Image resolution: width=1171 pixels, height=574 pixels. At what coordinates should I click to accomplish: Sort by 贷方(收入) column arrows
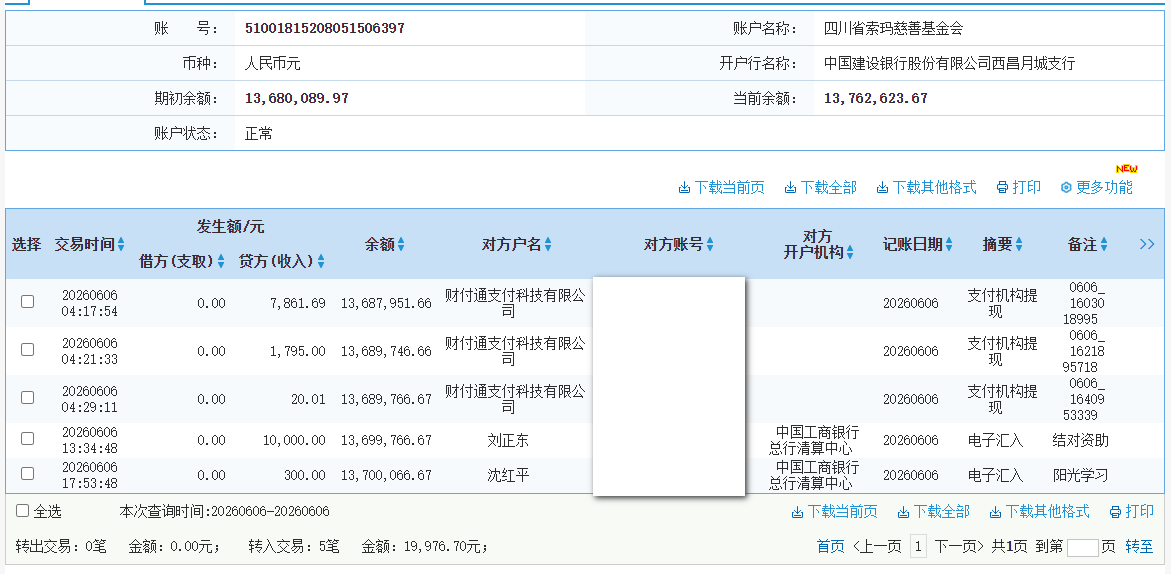tap(320, 261)
